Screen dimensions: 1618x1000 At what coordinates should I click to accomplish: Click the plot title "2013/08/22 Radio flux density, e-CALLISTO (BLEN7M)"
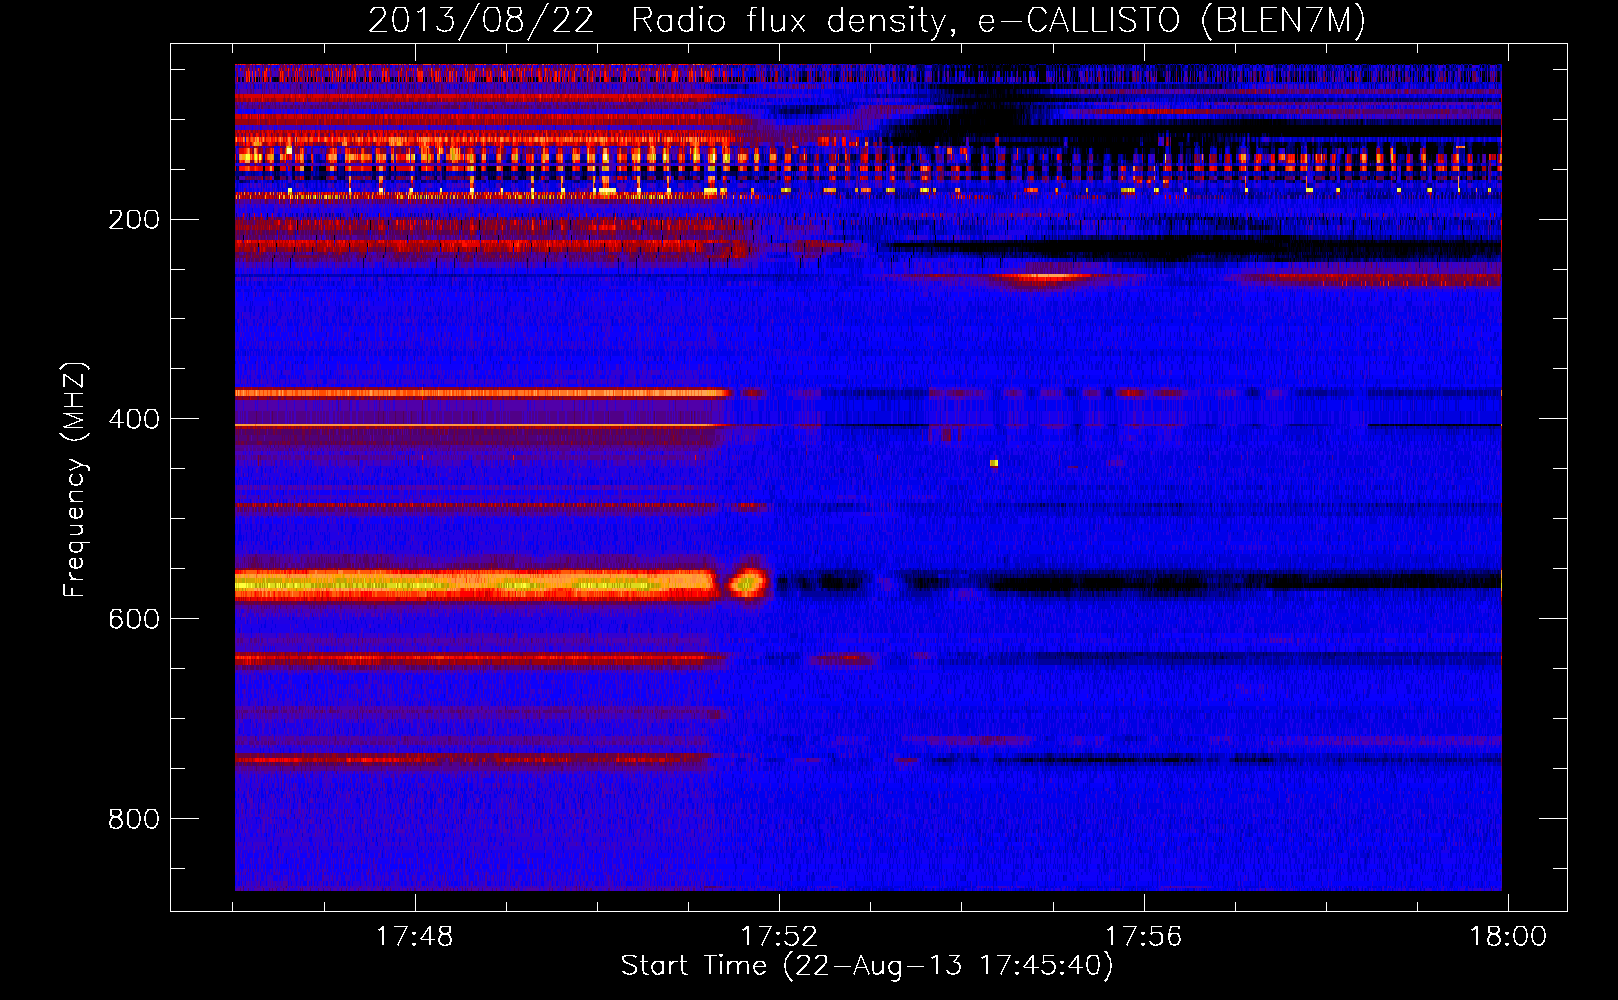click(x=867, y=20)
